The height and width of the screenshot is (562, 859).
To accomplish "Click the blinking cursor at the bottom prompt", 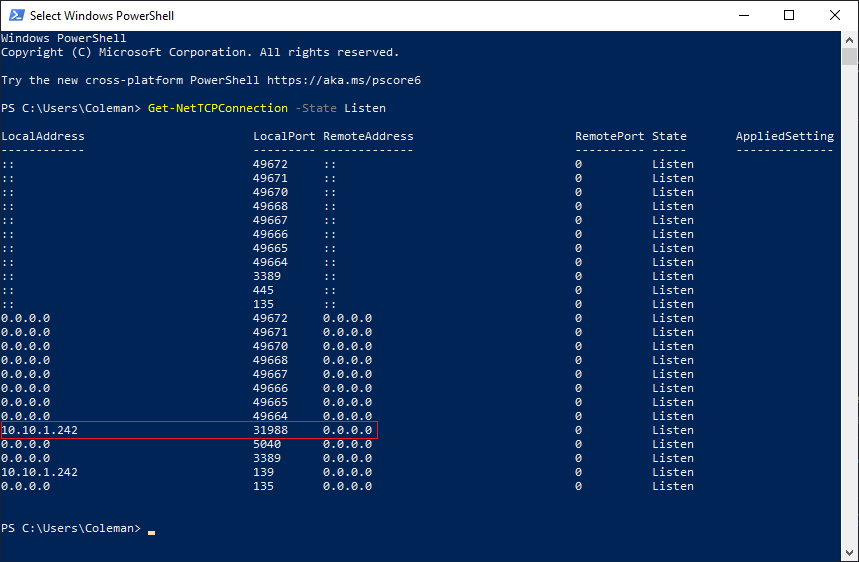I will (151, 529).
